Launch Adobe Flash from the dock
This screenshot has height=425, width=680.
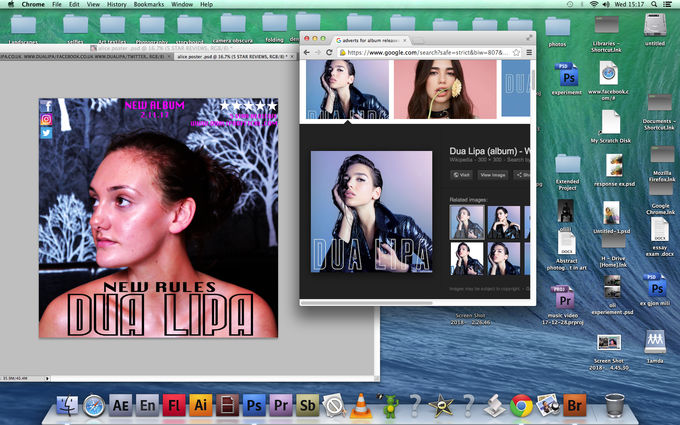coord(174,405)
